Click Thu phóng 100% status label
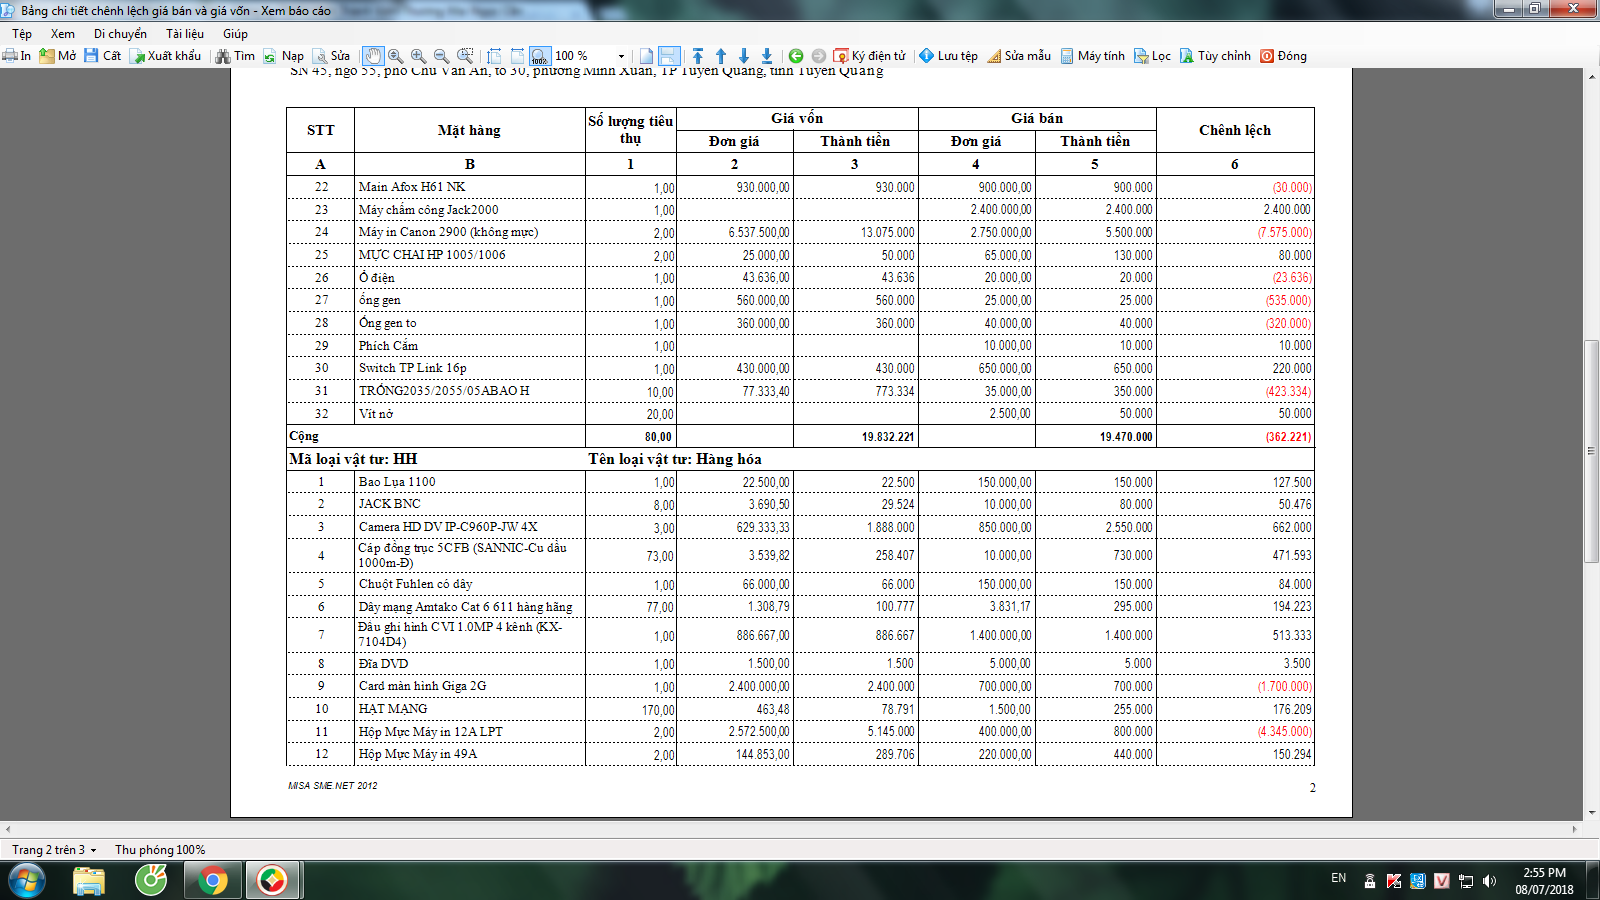The width and height of the screenshot is (1600, 900). coord(160,850)
